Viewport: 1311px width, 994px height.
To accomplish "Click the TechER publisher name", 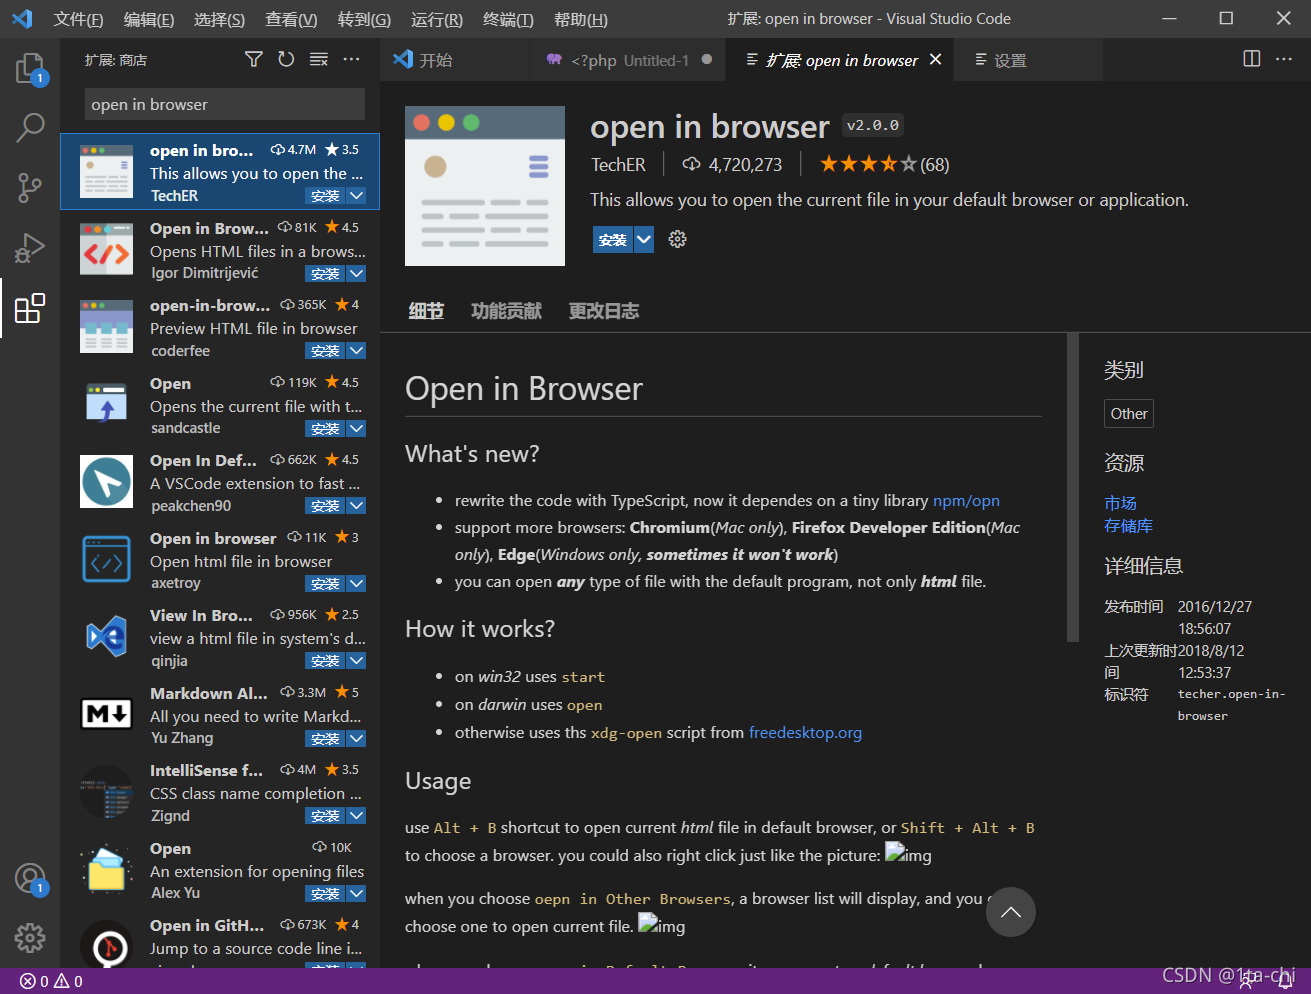I will click(618, 164).
